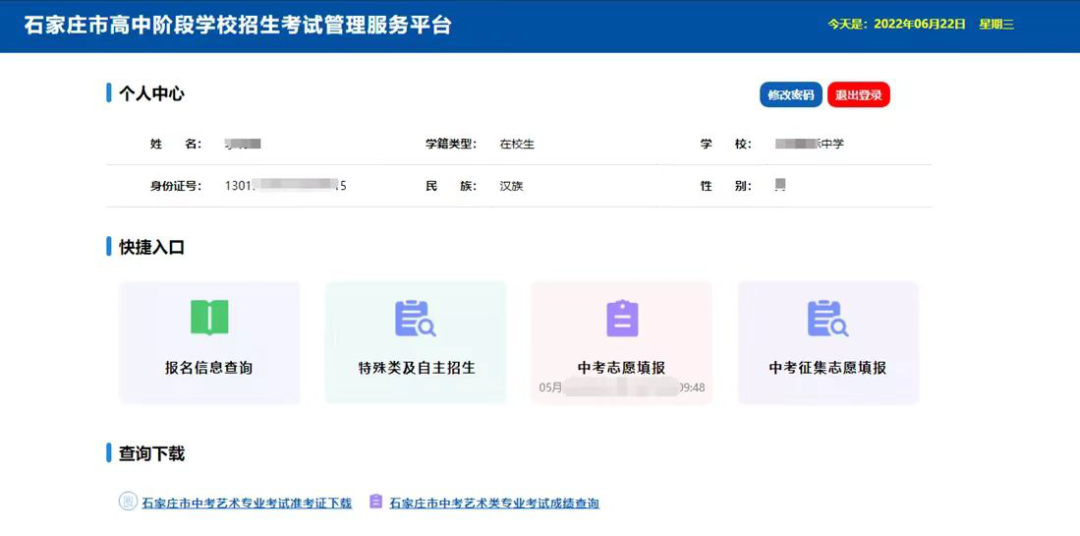
Task: Click the 个人中心 section heading
Action: 152,94
